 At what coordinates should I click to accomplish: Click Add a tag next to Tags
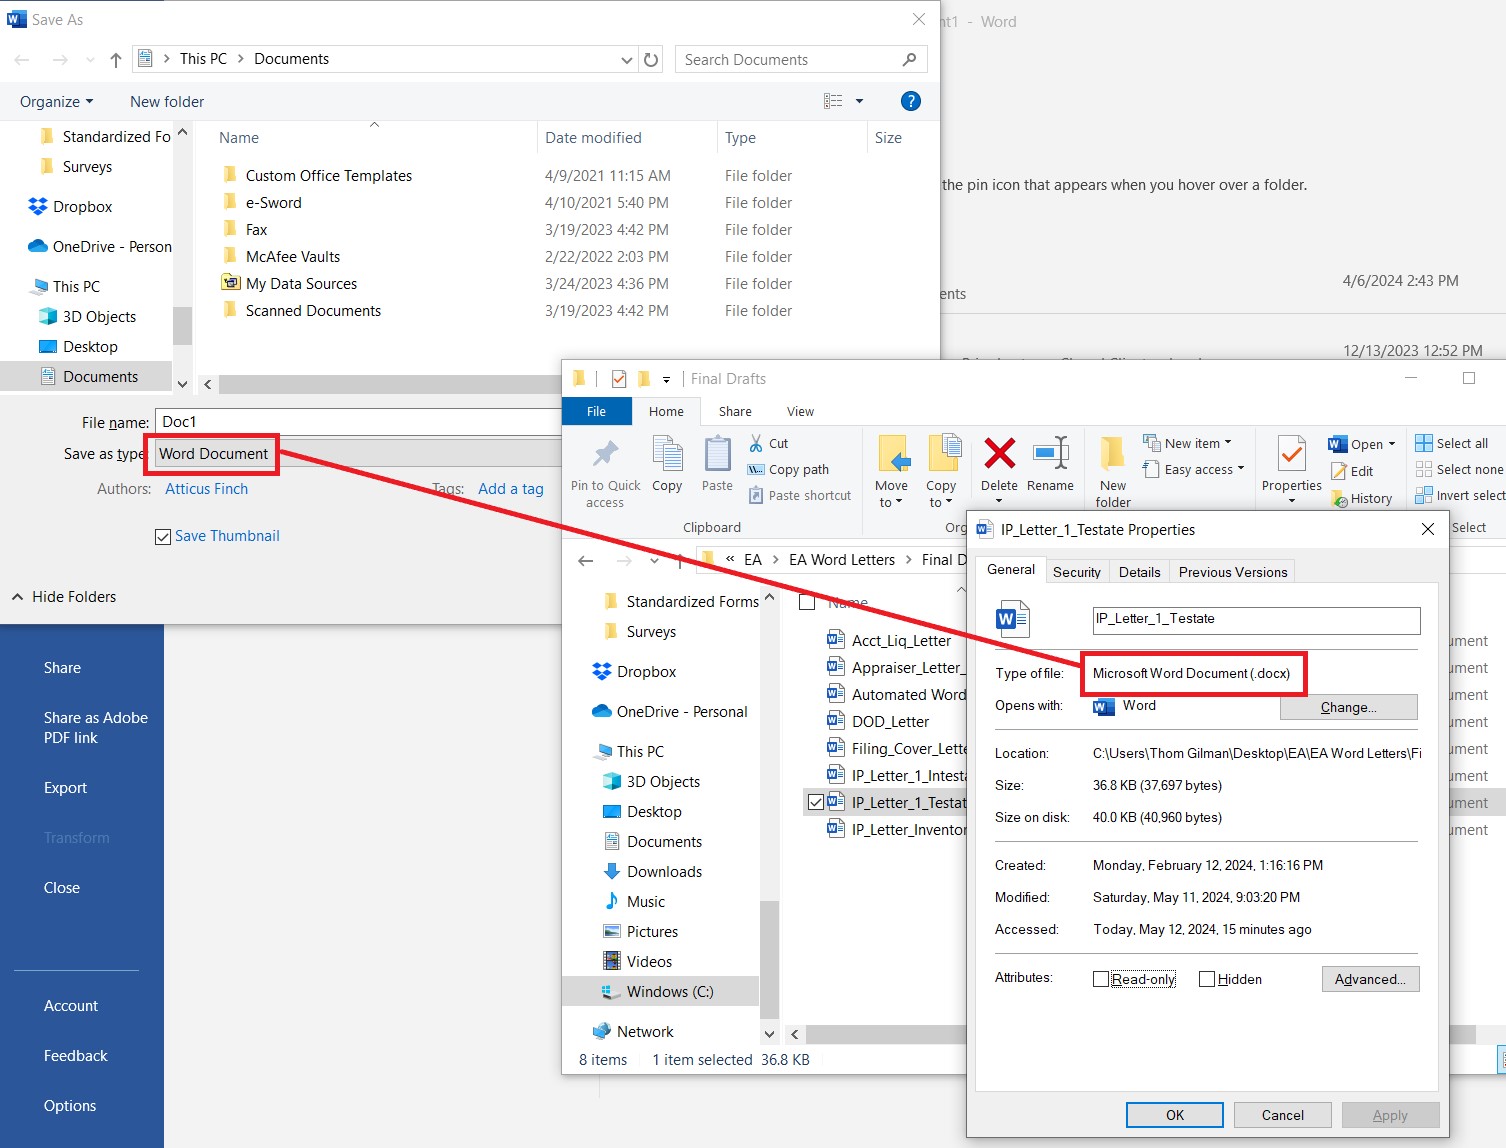[x=511, y=489]
